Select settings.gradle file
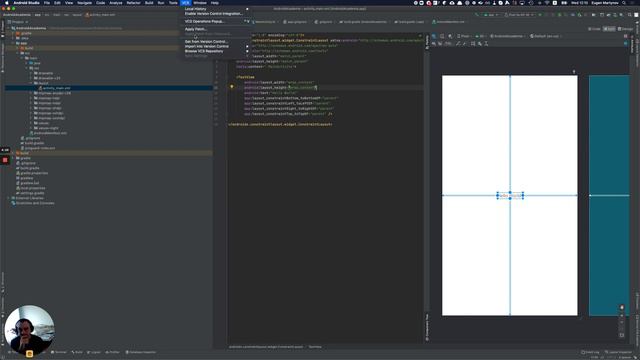Viewport: 640px width, 360px height. click(x=32, y=193)
